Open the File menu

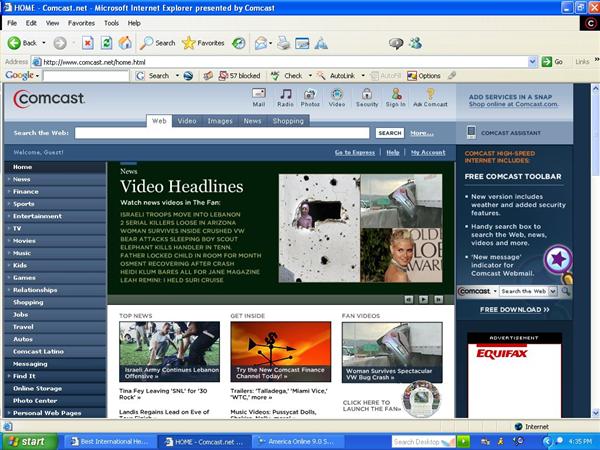[x=12, y=23]
